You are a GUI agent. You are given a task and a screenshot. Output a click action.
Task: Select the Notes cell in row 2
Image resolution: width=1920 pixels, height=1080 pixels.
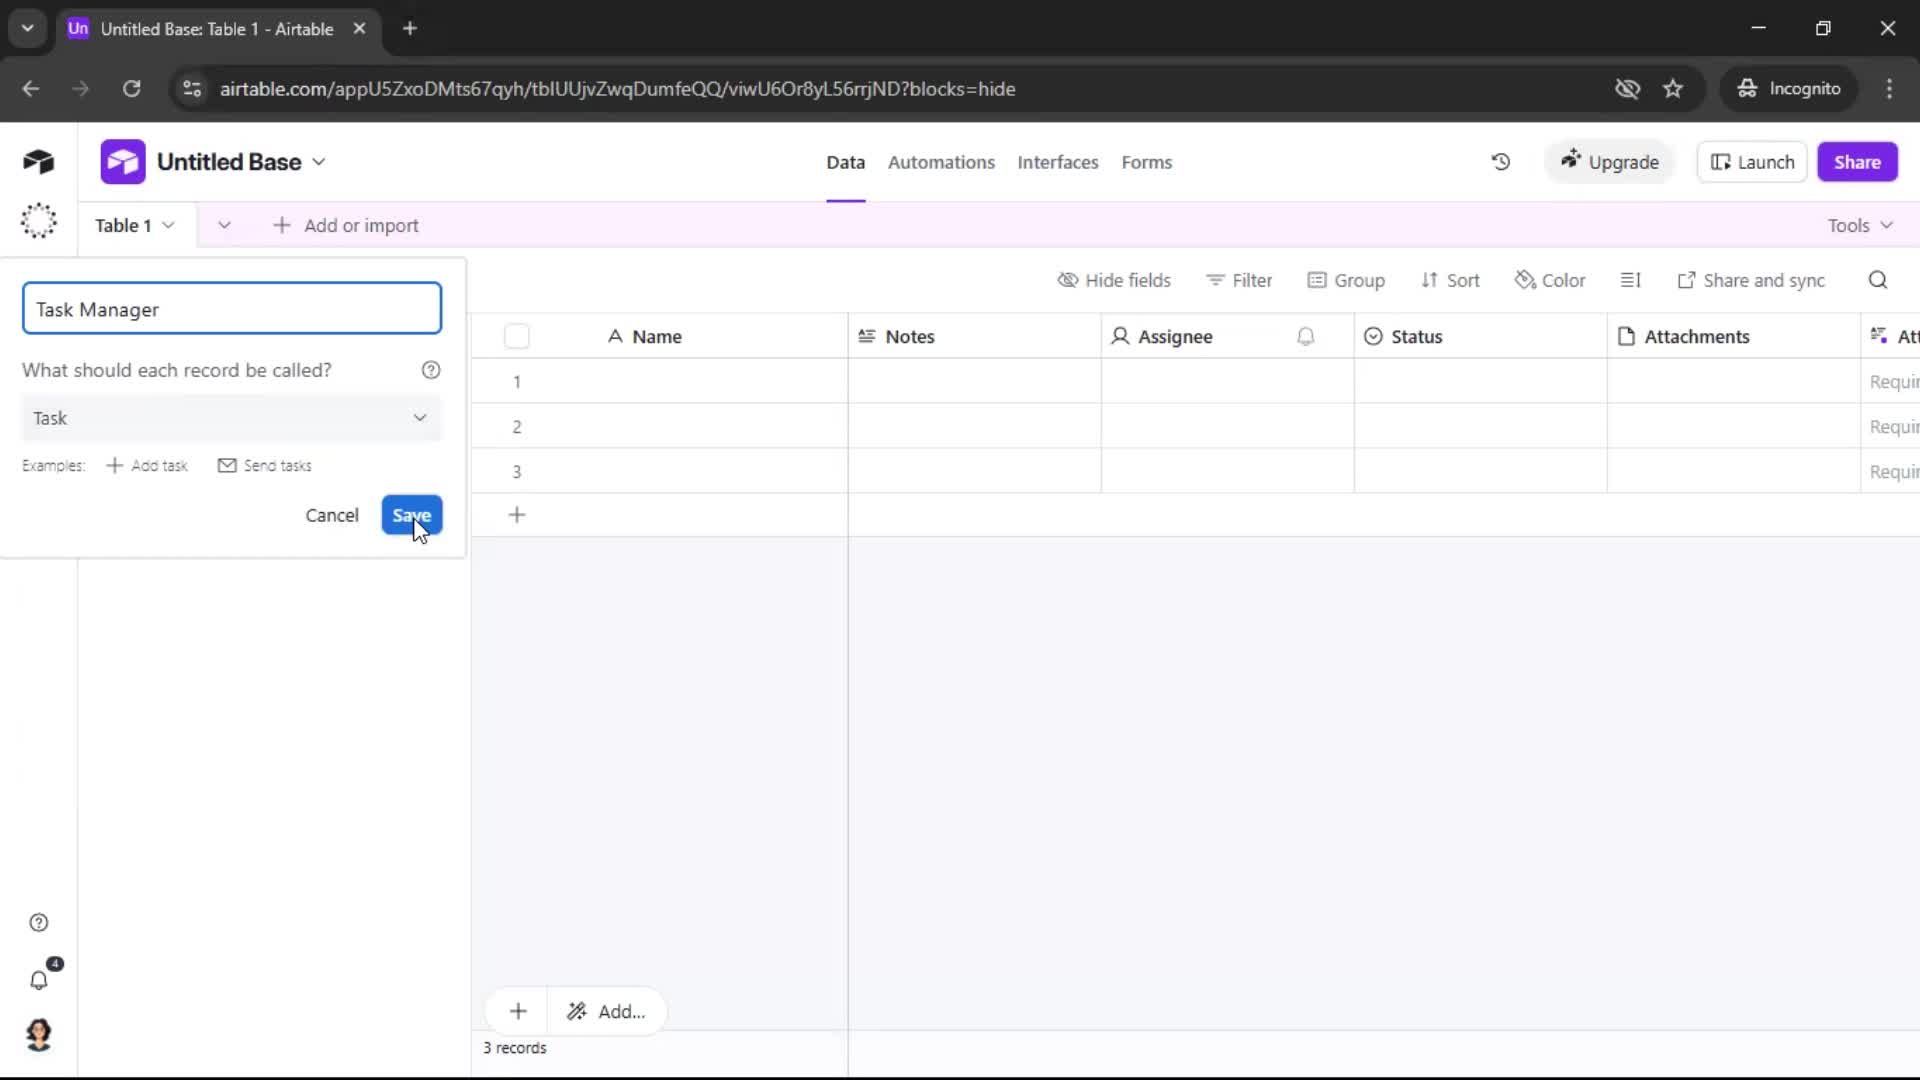(974, 426)
